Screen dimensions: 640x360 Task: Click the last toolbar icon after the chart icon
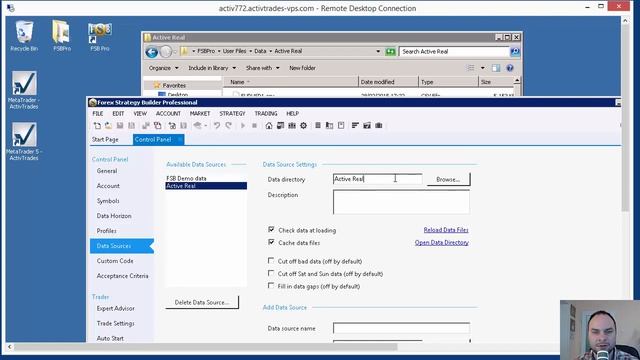(x=379, y=126)
